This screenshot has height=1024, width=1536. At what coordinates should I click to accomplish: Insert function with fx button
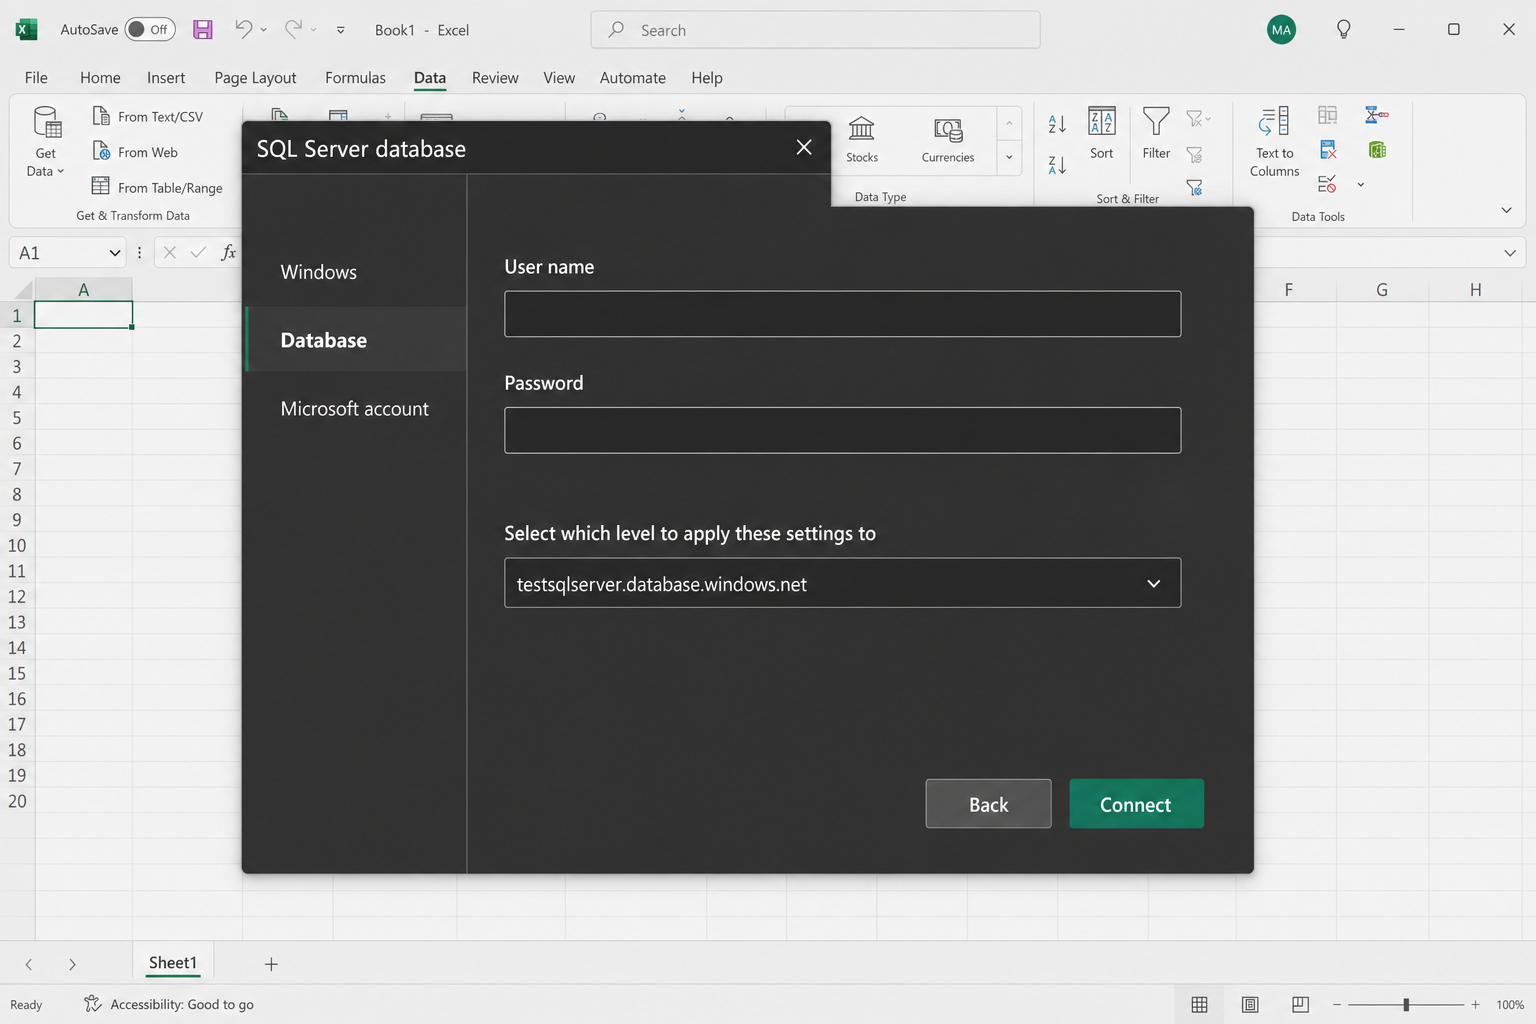[x=228, y=252]
